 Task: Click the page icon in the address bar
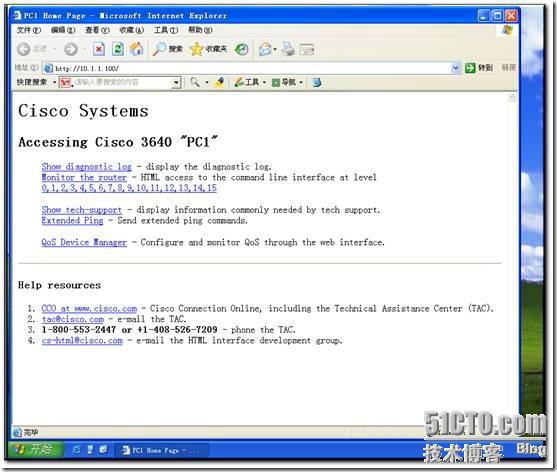48,68
